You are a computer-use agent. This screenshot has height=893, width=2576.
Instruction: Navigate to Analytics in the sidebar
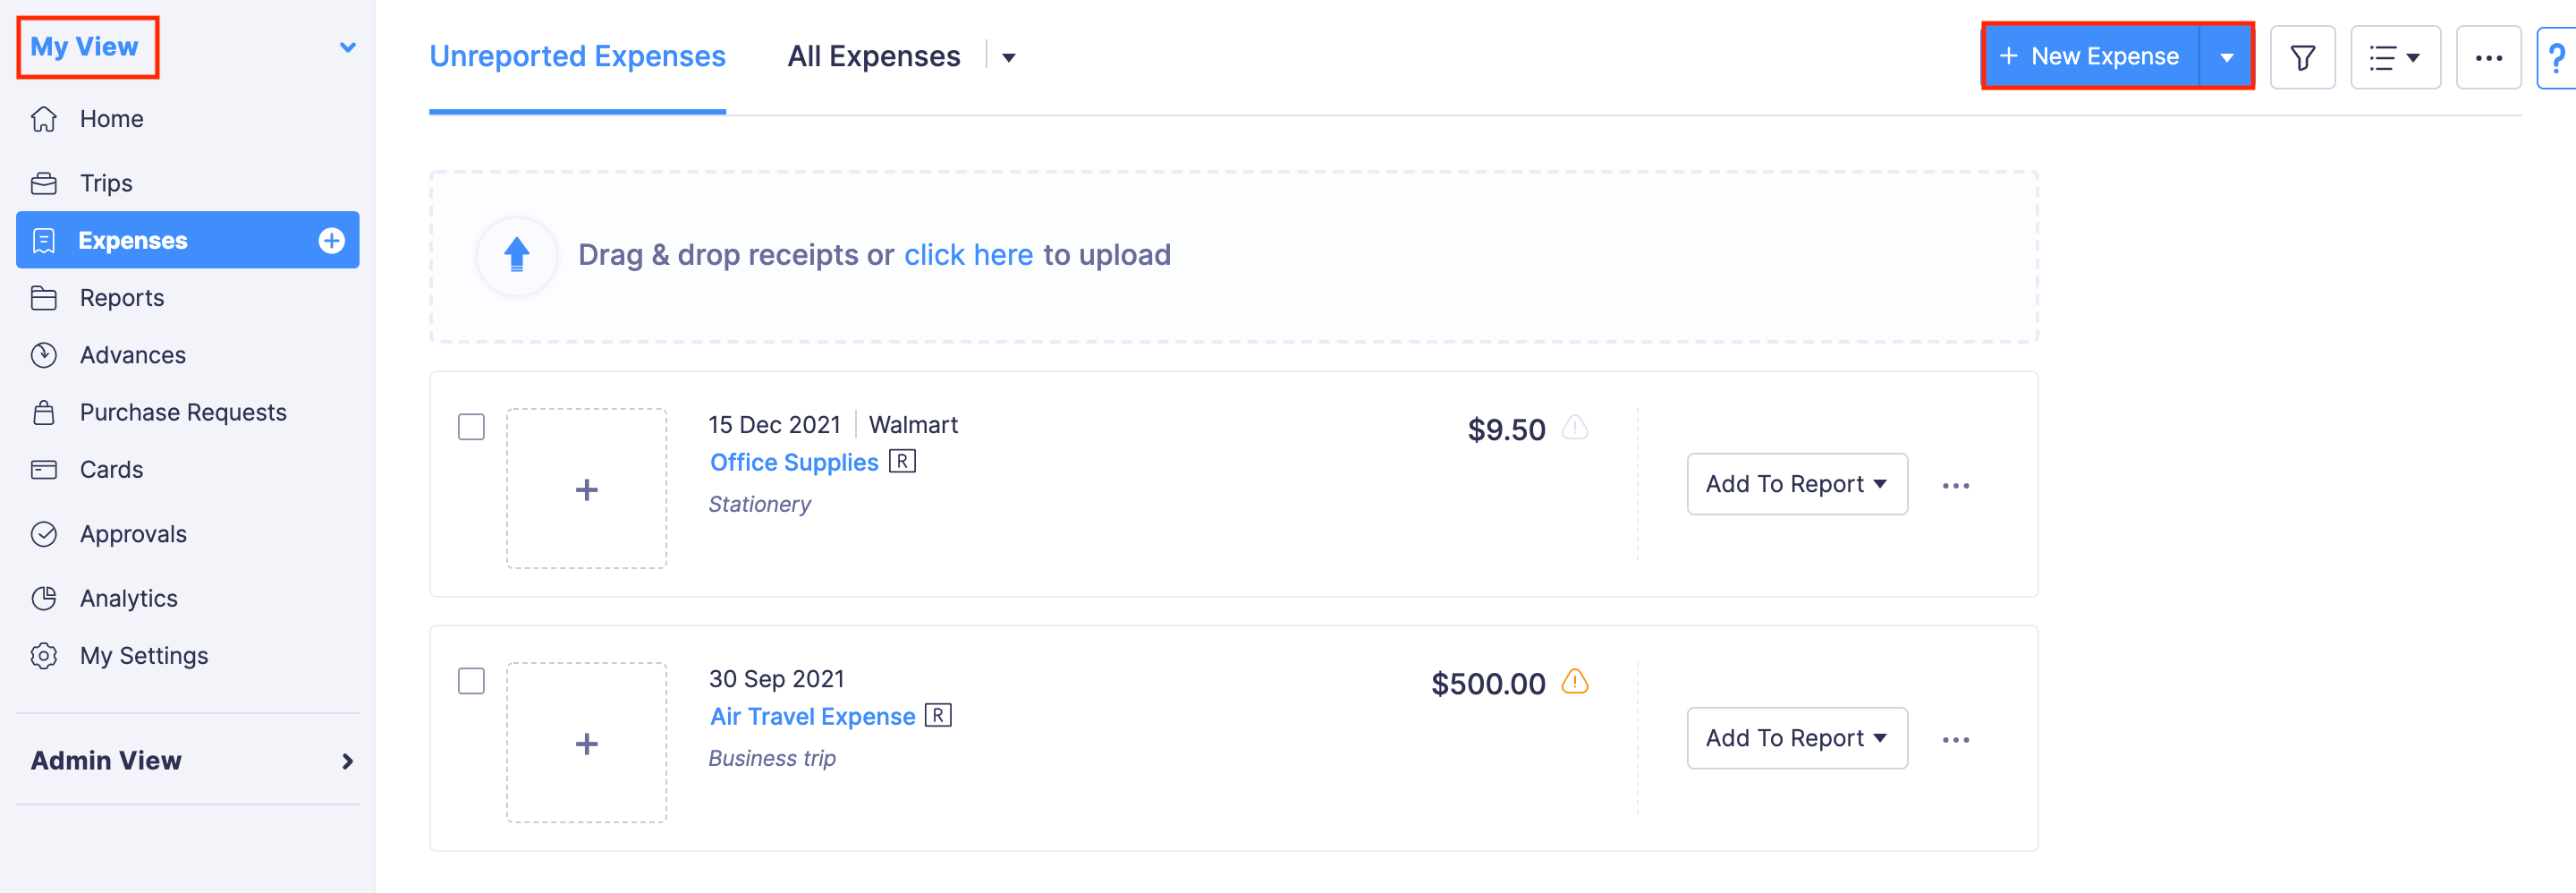[129, 597]
